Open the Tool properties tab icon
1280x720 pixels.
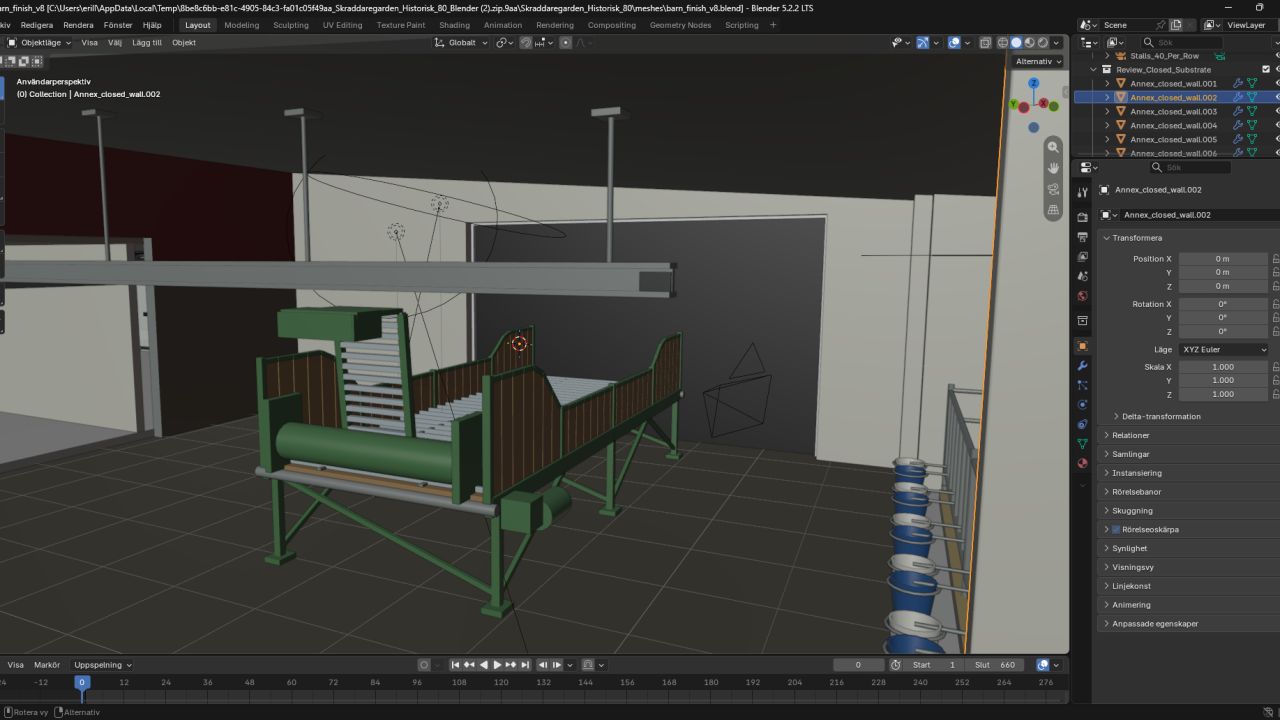click(1082, 192)
